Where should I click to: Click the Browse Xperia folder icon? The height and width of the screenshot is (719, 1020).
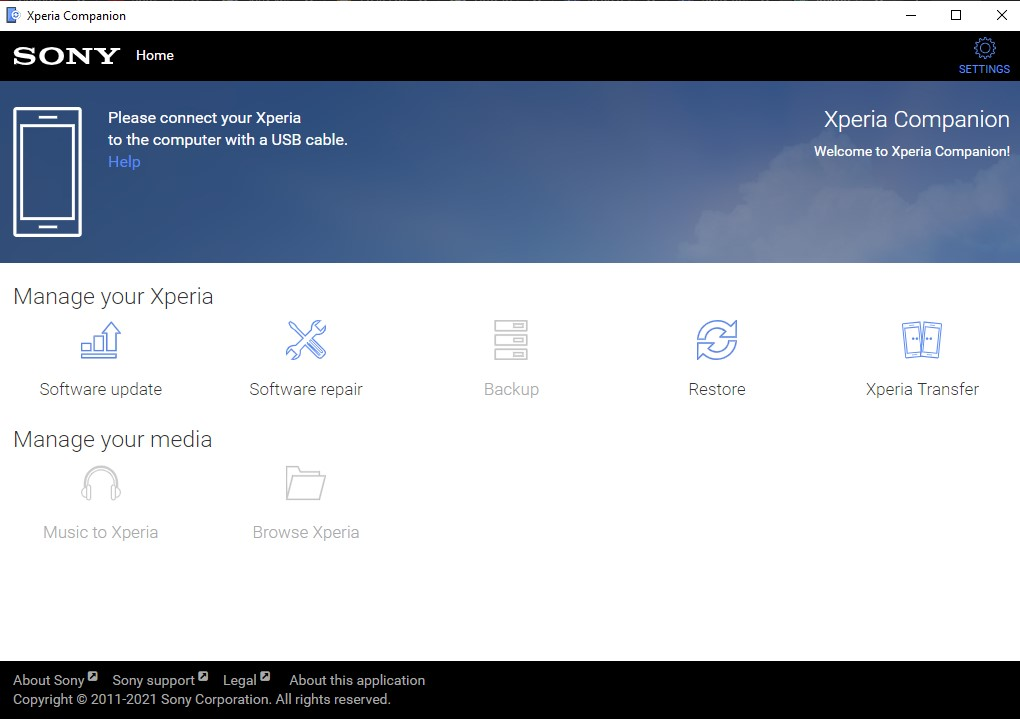tap(306, 483)
